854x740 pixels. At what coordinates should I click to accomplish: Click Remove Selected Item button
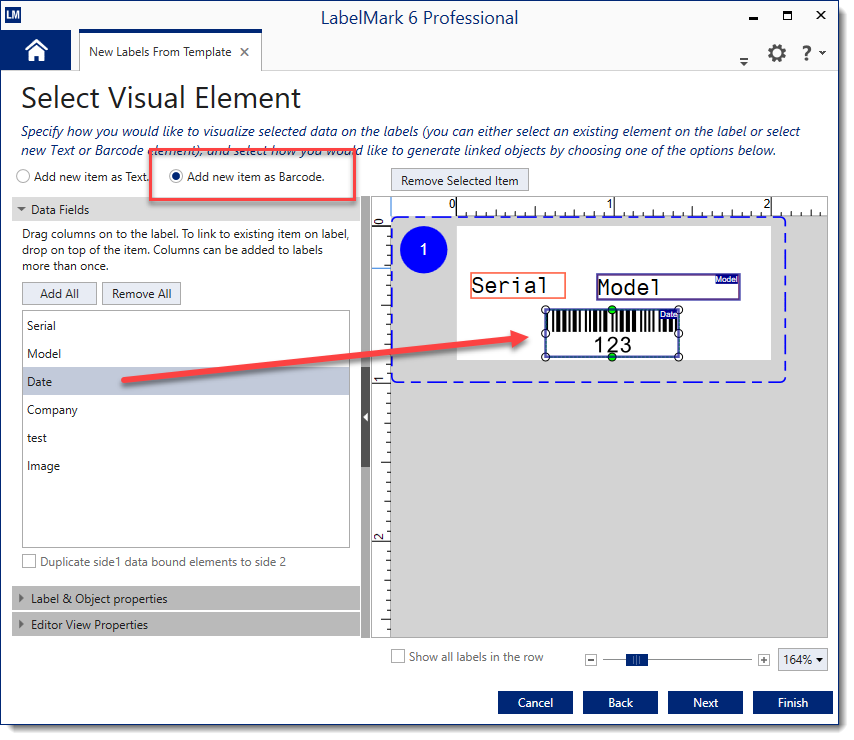coord(459,180)
